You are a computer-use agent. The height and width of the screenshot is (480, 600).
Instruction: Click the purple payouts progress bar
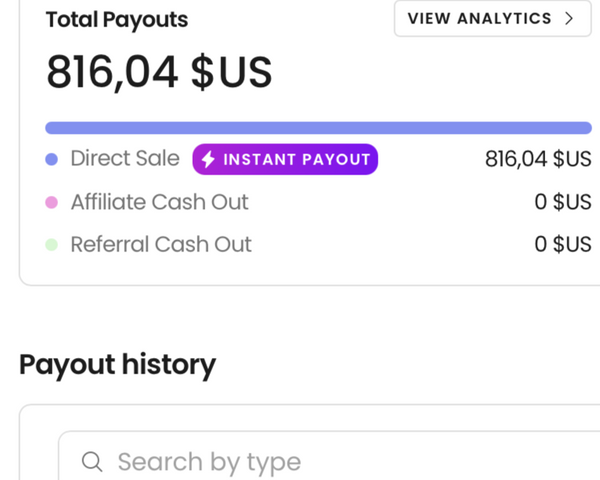pos(318,127)
